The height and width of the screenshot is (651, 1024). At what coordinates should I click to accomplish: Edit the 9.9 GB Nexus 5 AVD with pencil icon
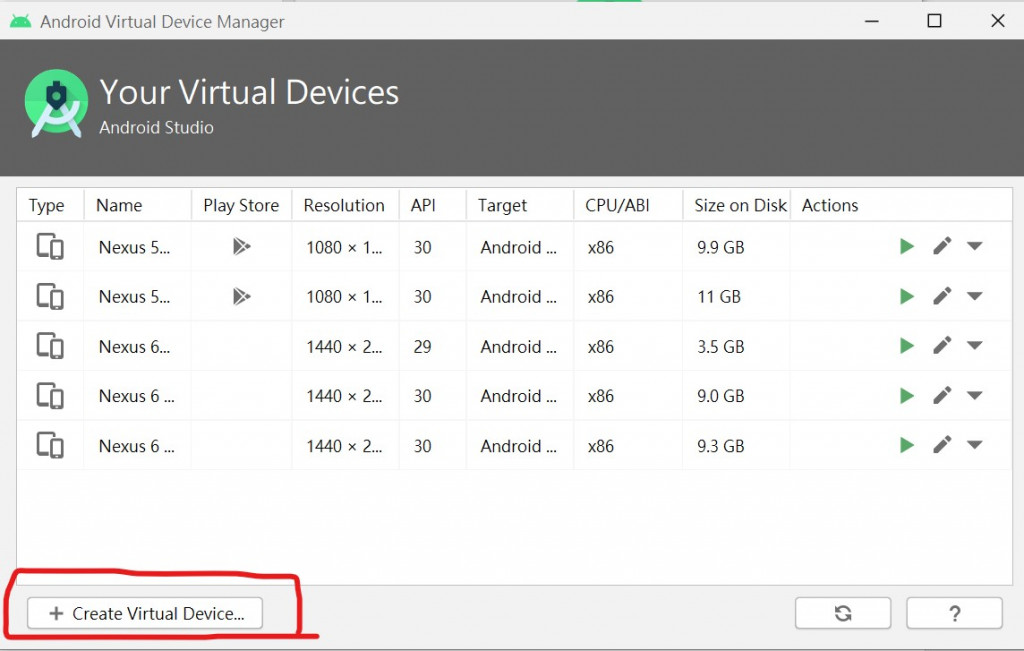(x=942, y=246)
